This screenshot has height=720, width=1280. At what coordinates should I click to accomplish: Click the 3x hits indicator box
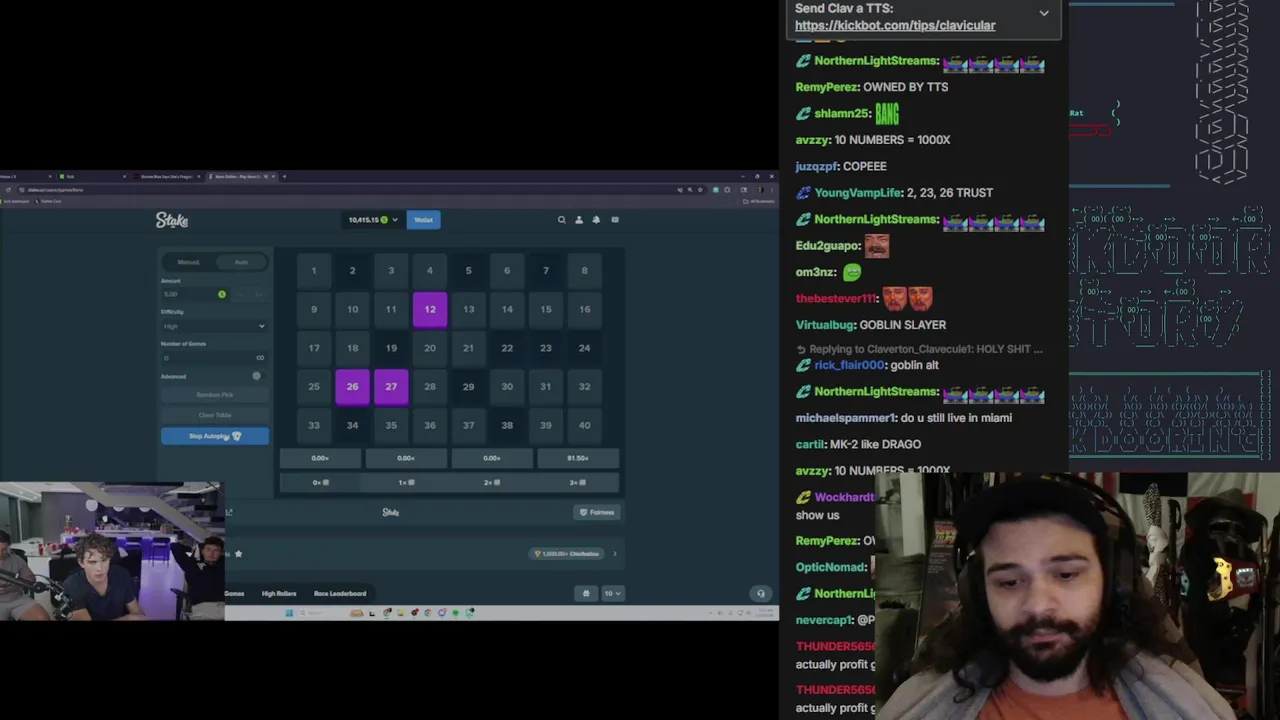click(x=578, y=482)
